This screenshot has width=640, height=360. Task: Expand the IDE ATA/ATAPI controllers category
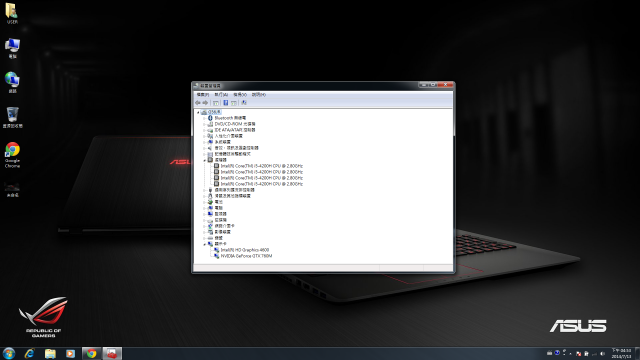(204, 130)
